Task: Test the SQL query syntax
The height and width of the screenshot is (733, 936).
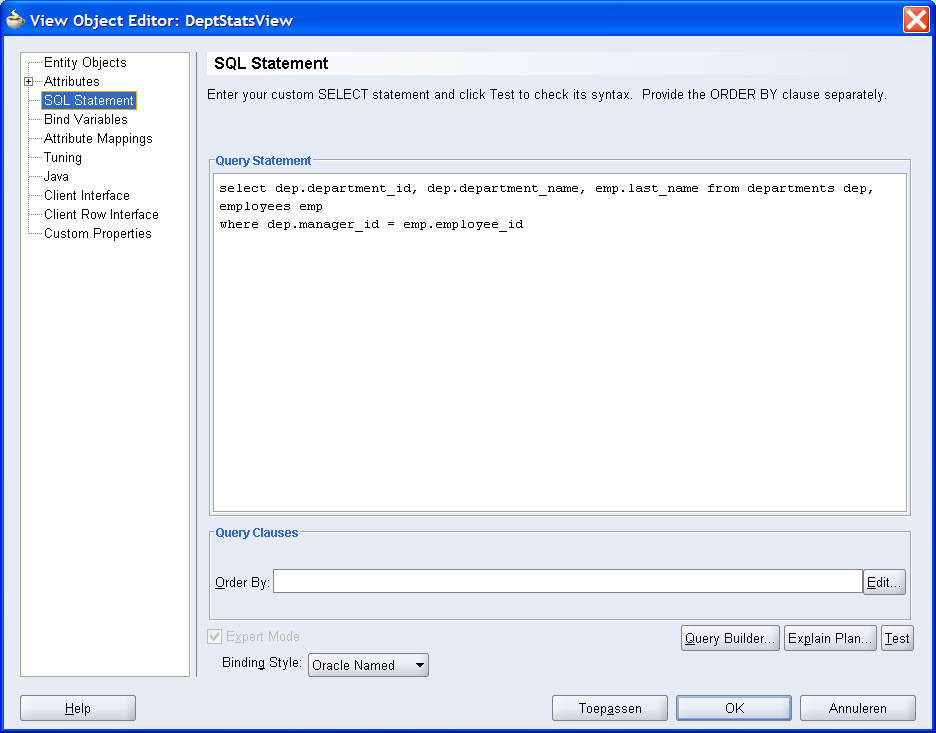Action: 897,638
